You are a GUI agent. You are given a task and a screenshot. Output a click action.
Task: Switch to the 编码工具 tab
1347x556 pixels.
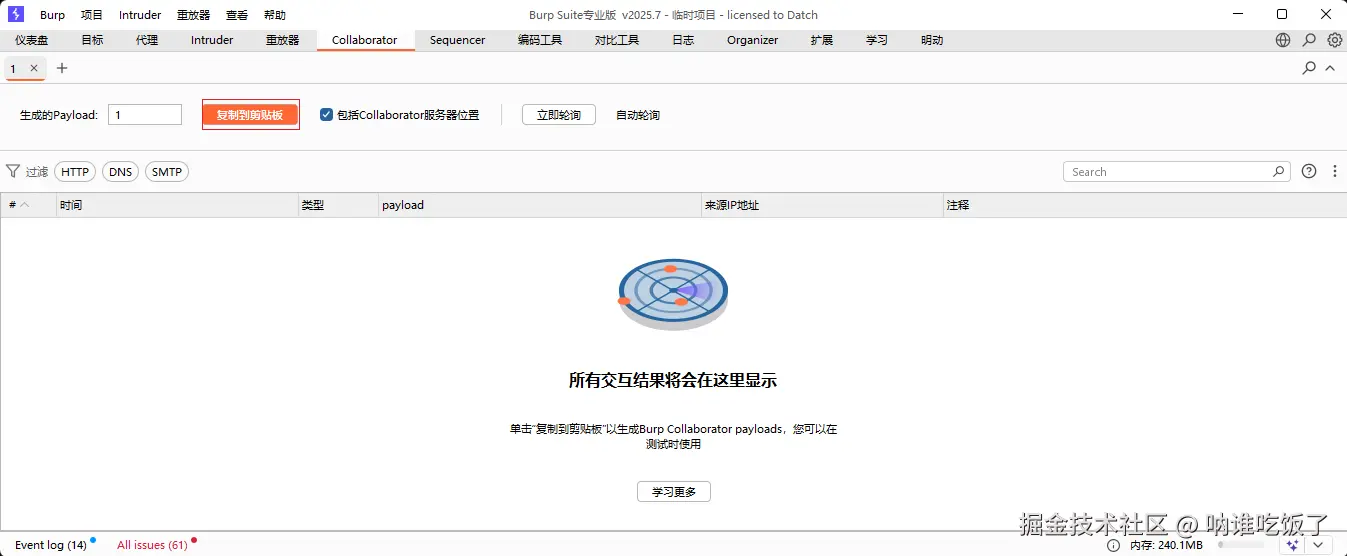(x=540, y=40)
